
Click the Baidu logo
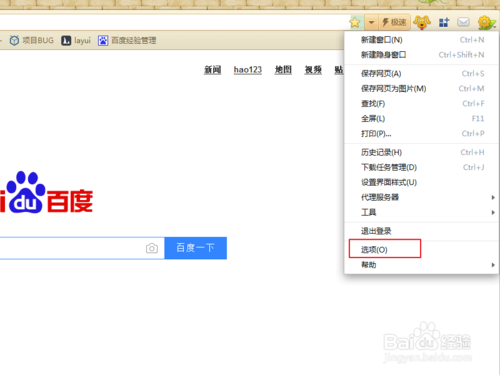[x=46, y=192]
